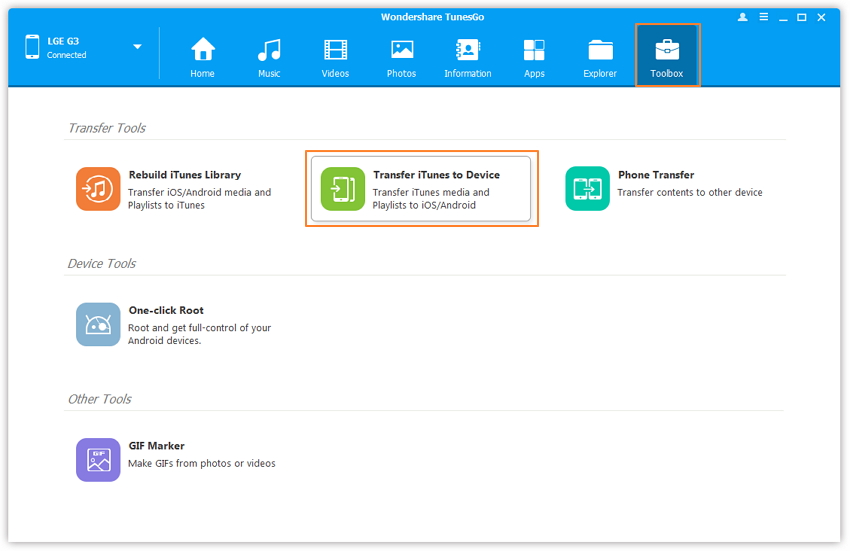This screenshot has width=850, height=551.
Task: Open the Home tab
Action: click(203, 57)
